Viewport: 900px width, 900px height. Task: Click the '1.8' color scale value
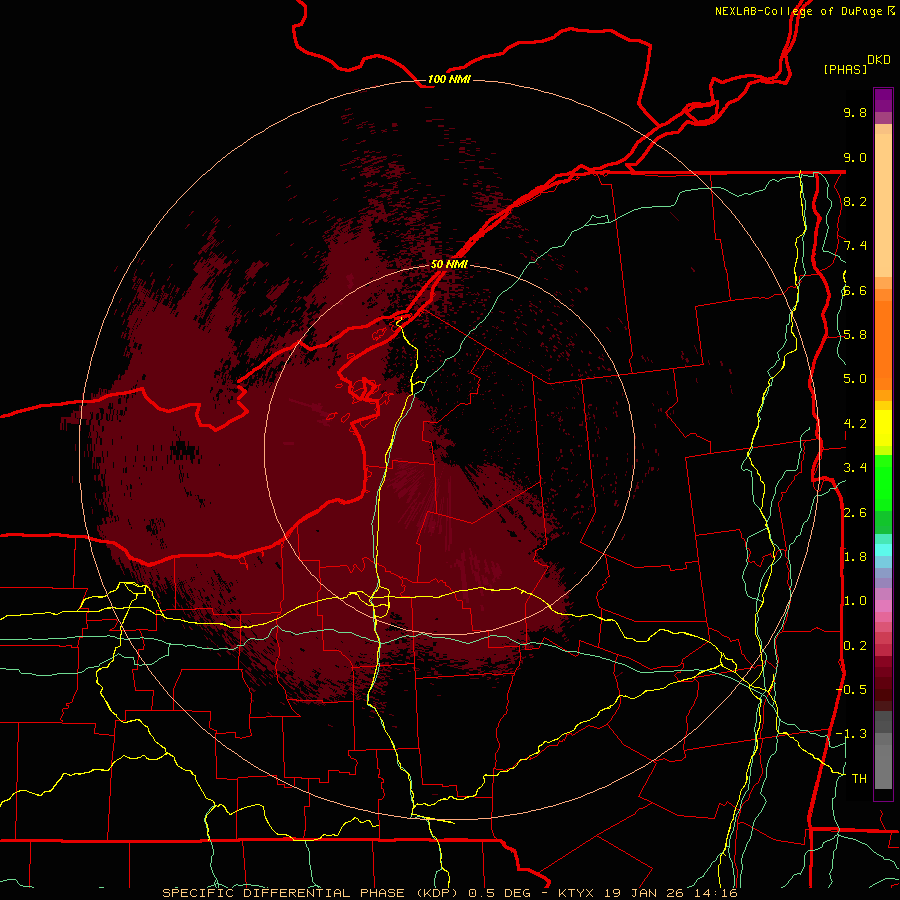point(855,557)
